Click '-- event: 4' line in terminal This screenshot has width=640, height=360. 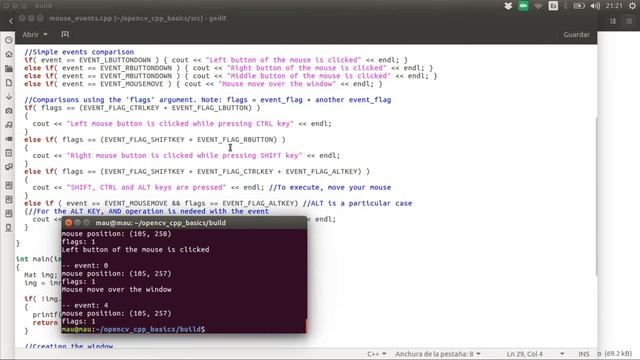(x=85, y=305)
